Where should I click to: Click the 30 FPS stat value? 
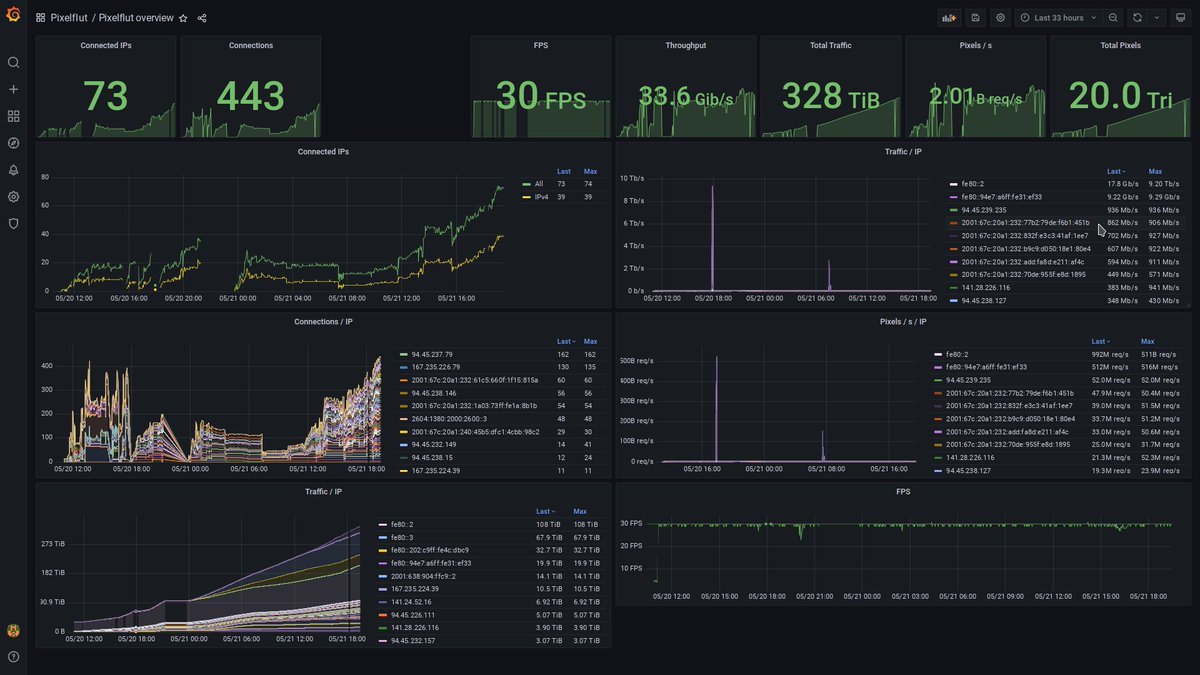point(541,96)
